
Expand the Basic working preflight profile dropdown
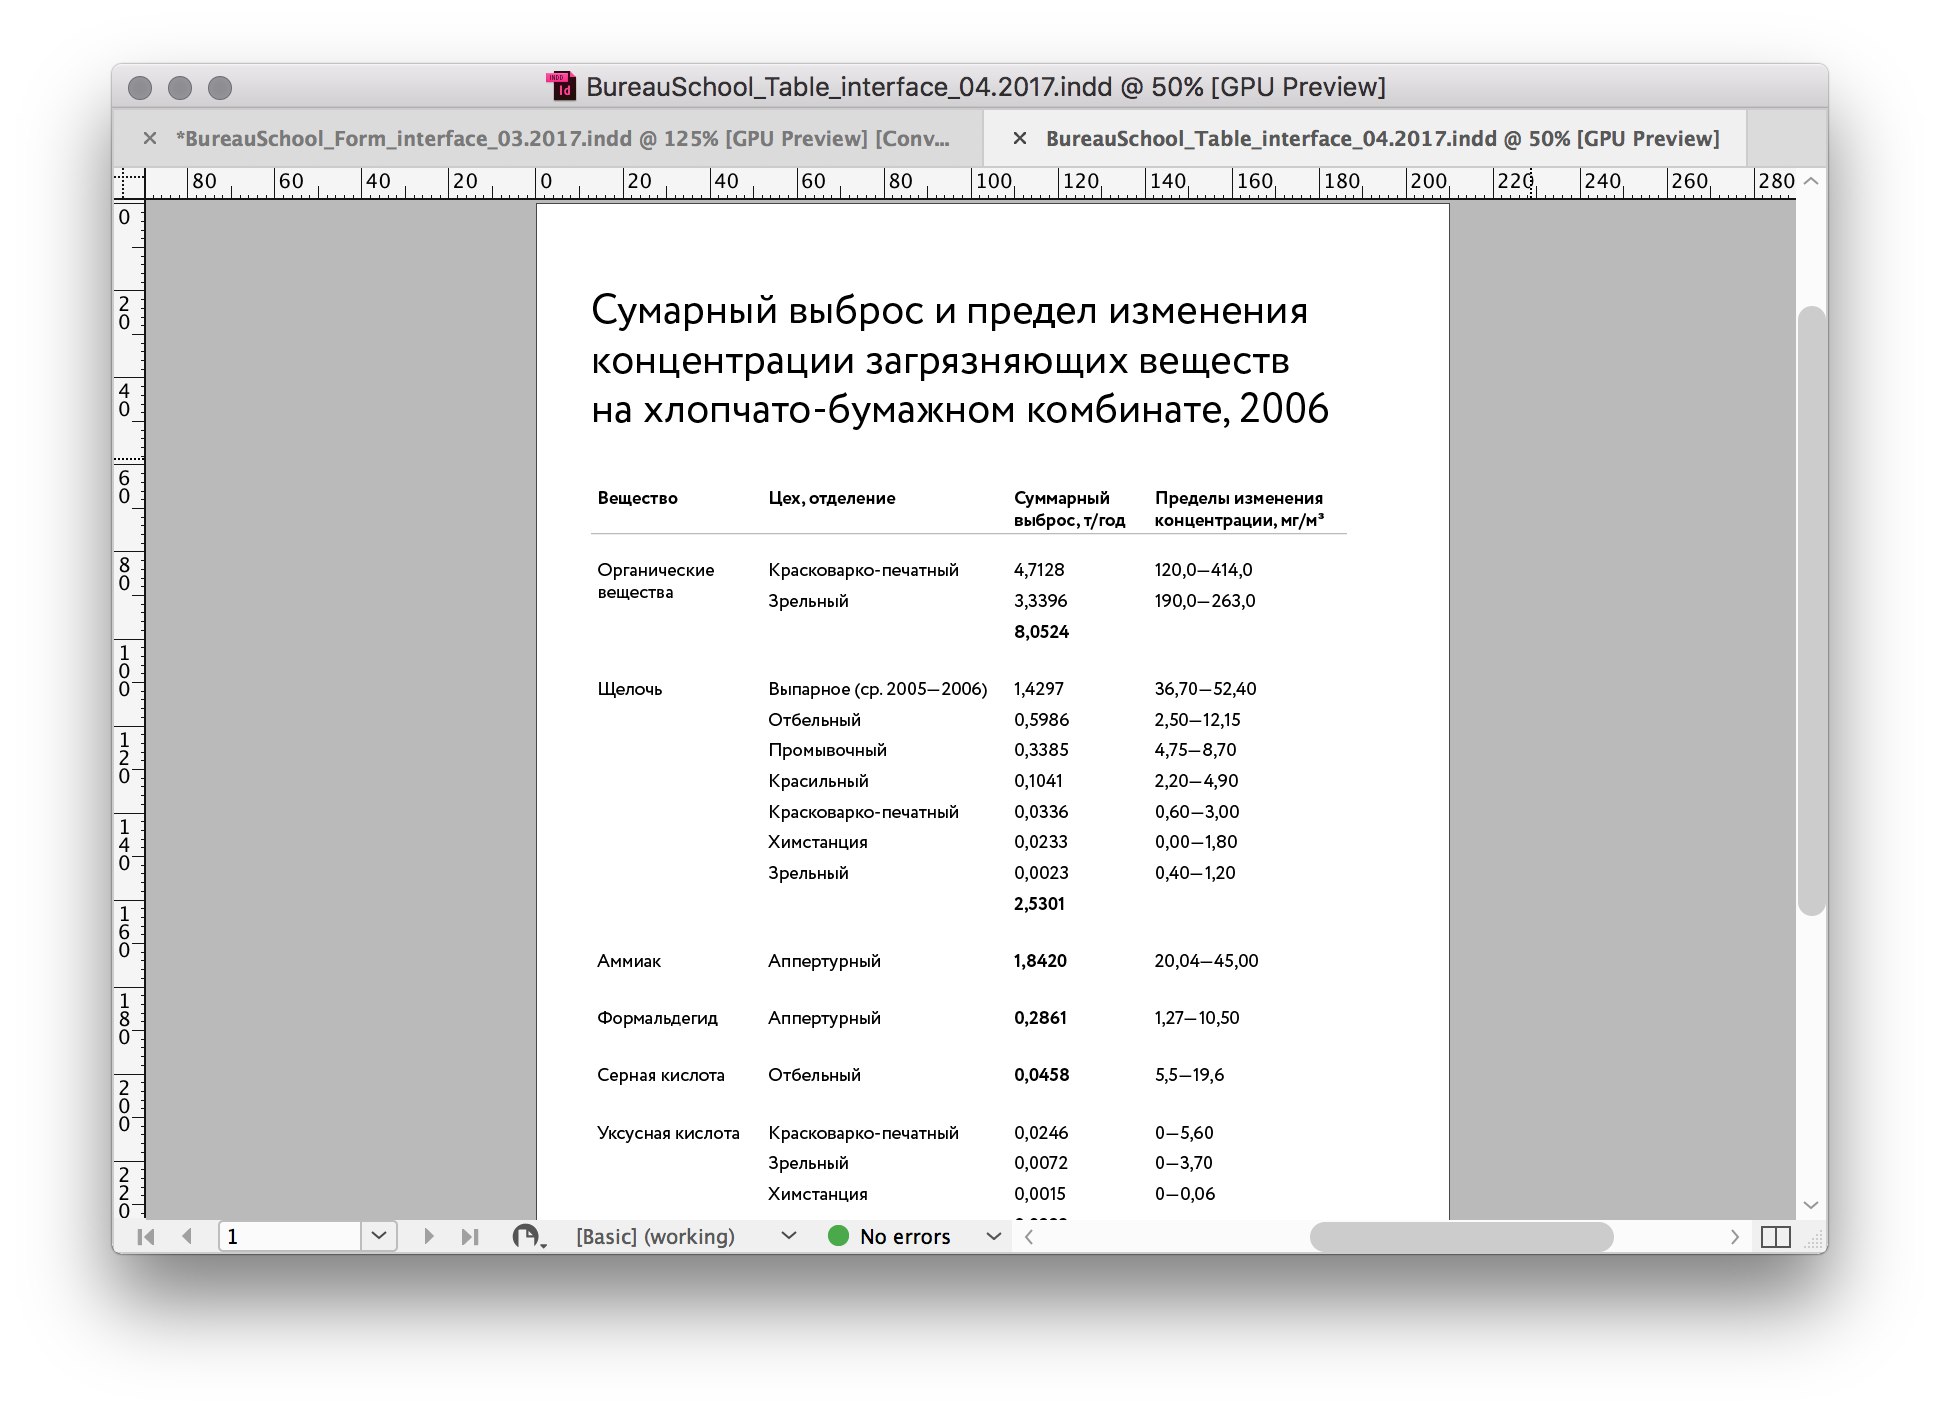pyautogui.click(x=789, y=1236)
